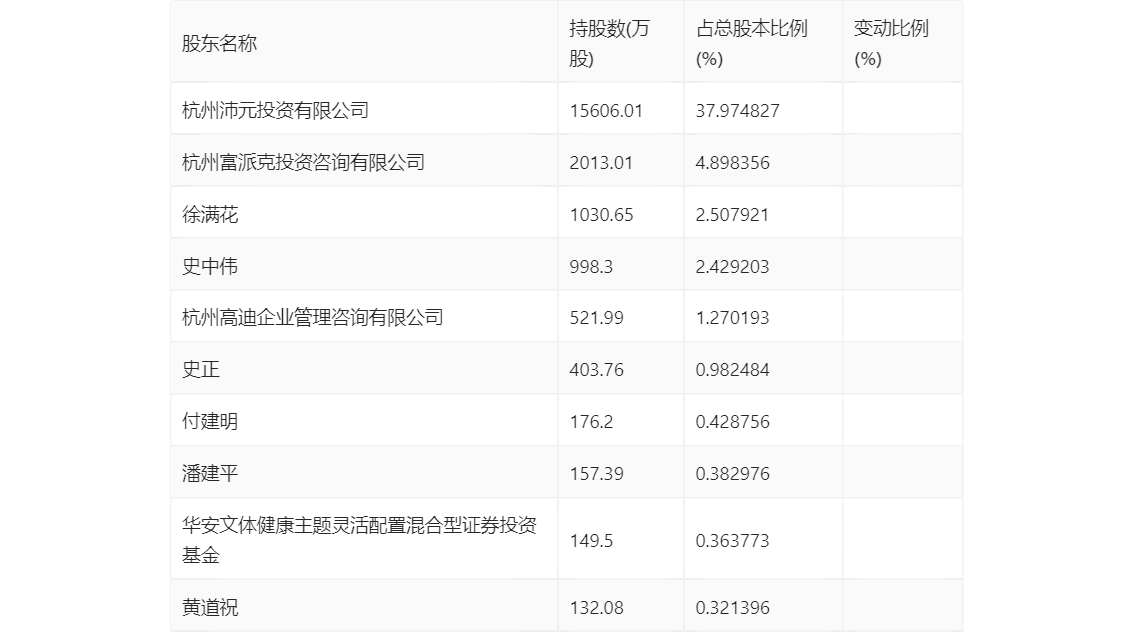Screen dimensions: 1134x632
Task: Click share count 176.2
Action: coord(591,422)
